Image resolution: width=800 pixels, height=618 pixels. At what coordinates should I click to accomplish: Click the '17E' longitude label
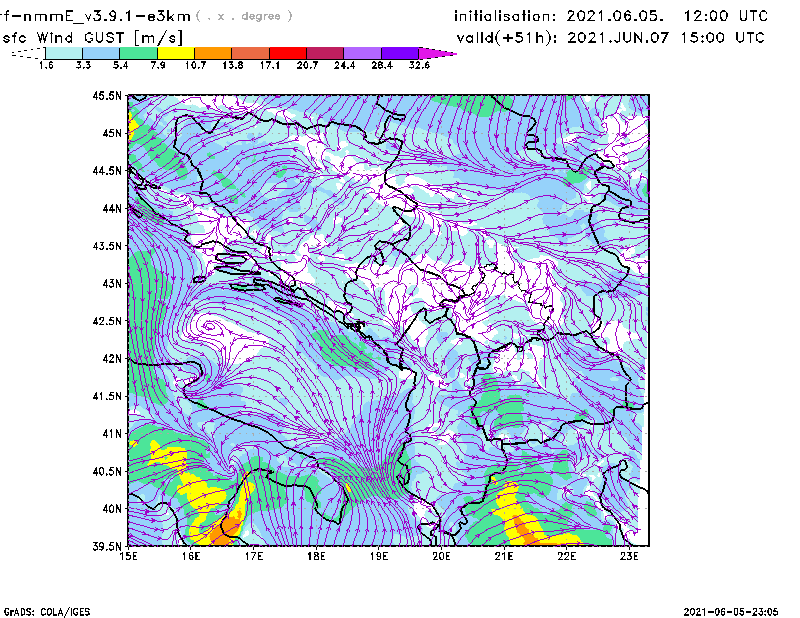(x=254, y=556)
